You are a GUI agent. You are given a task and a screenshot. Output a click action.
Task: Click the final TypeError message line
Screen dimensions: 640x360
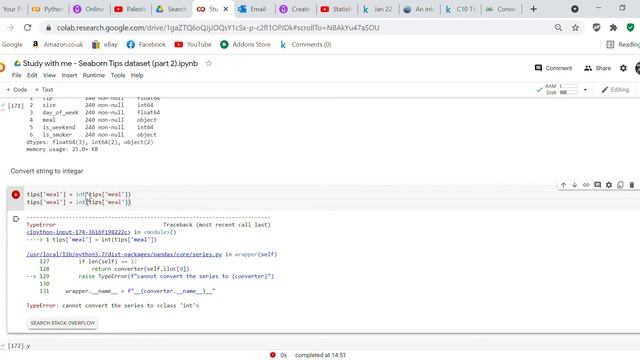113,305
